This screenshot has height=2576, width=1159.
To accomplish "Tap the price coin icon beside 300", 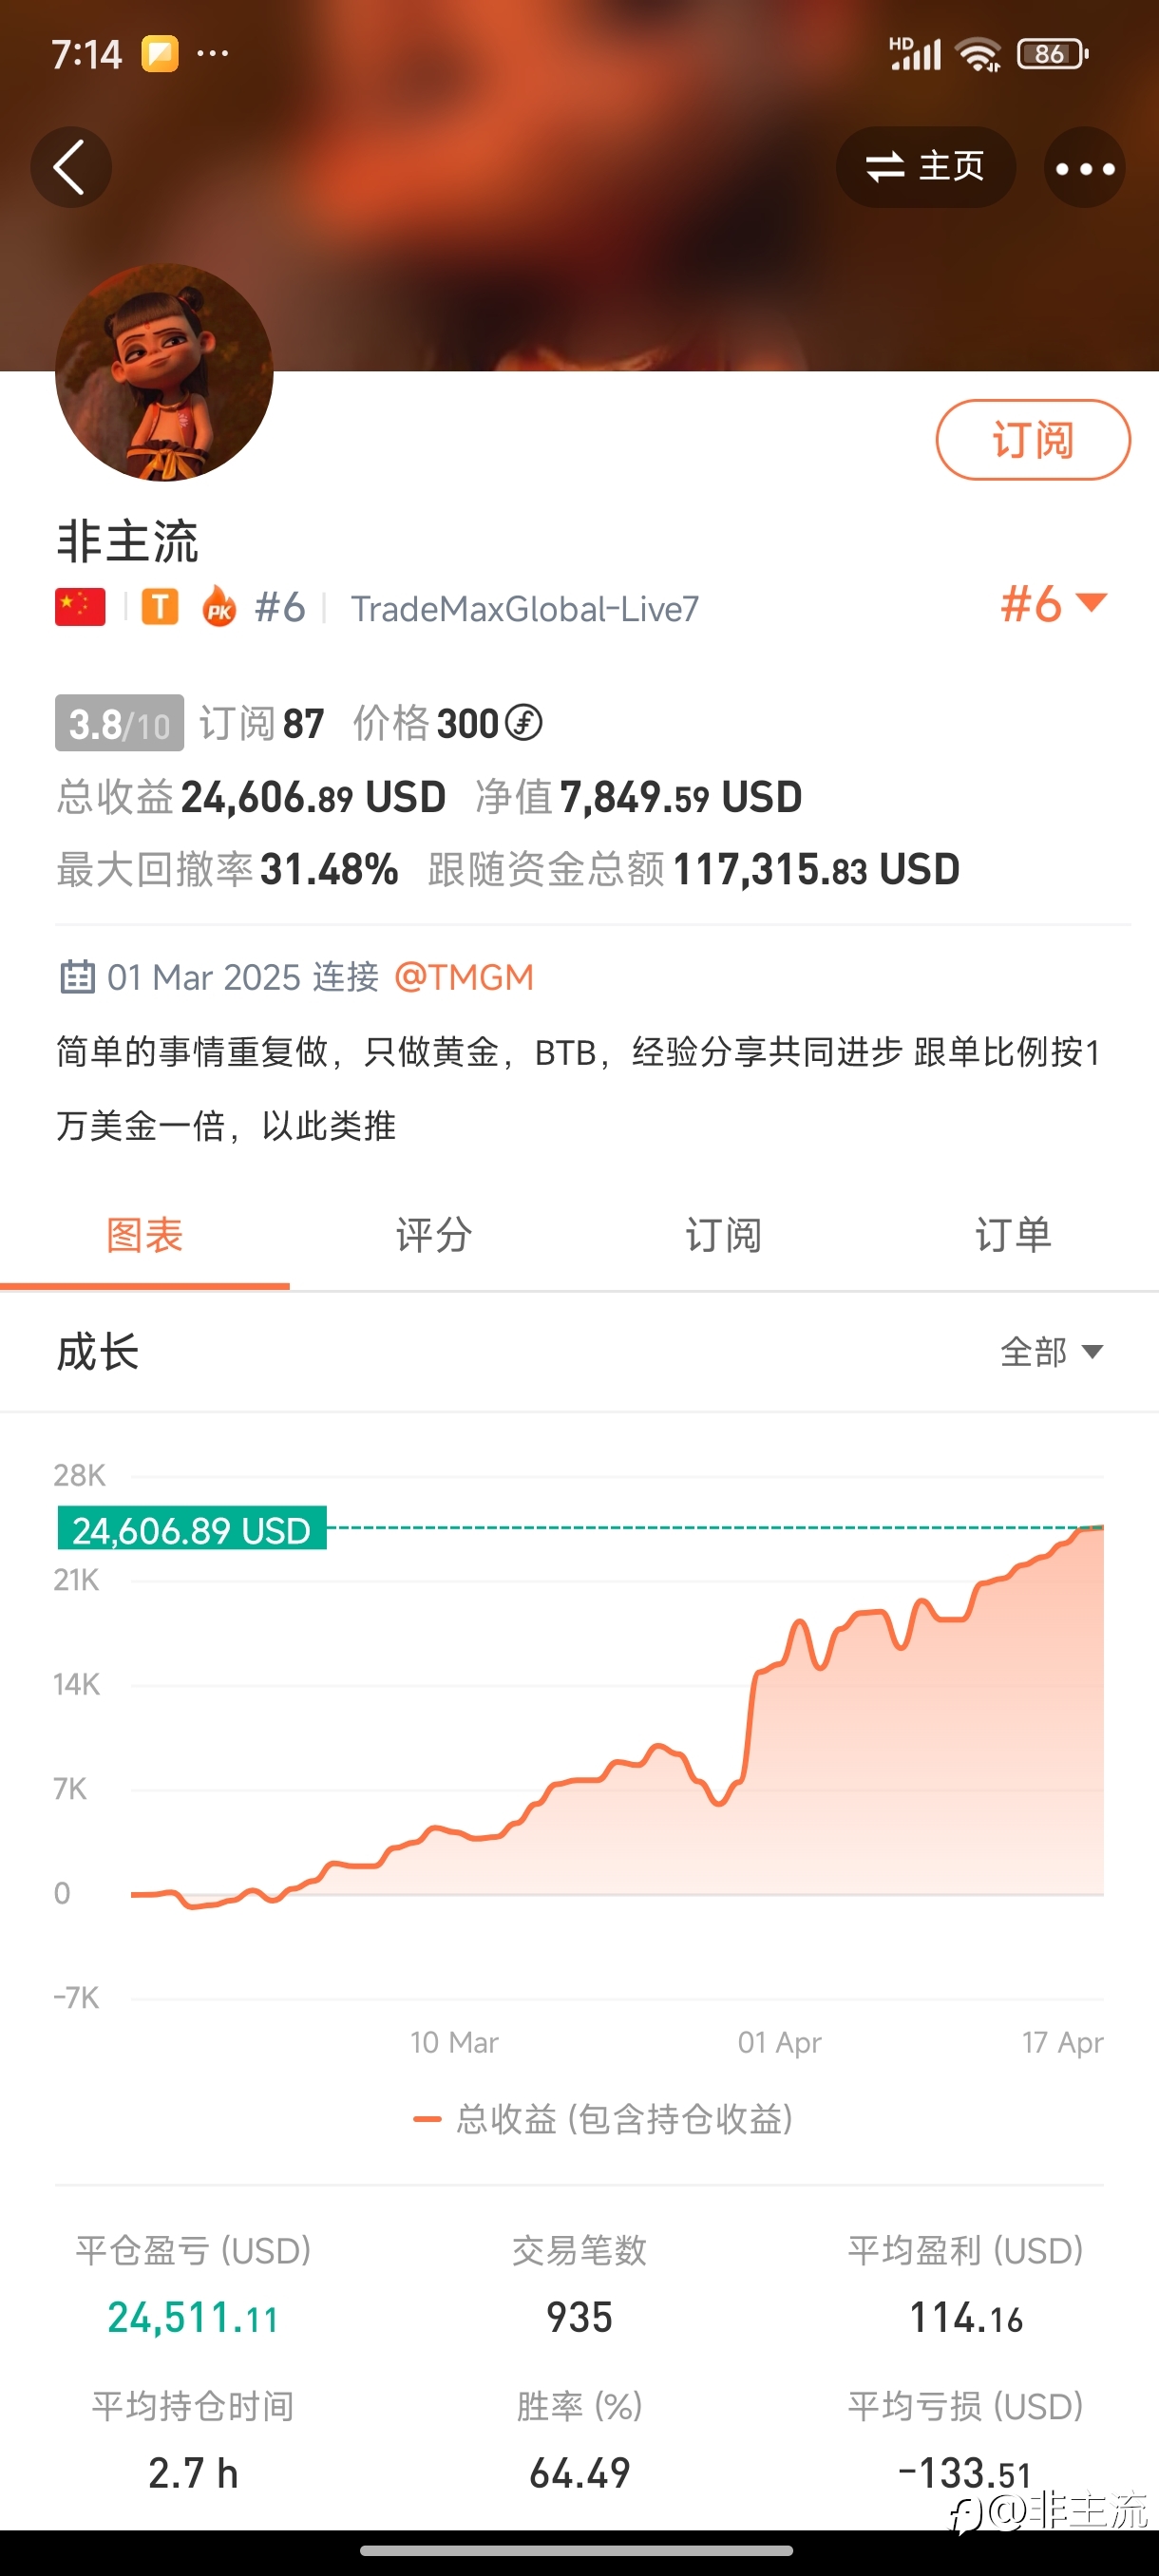I will click(x=523, y=722).
